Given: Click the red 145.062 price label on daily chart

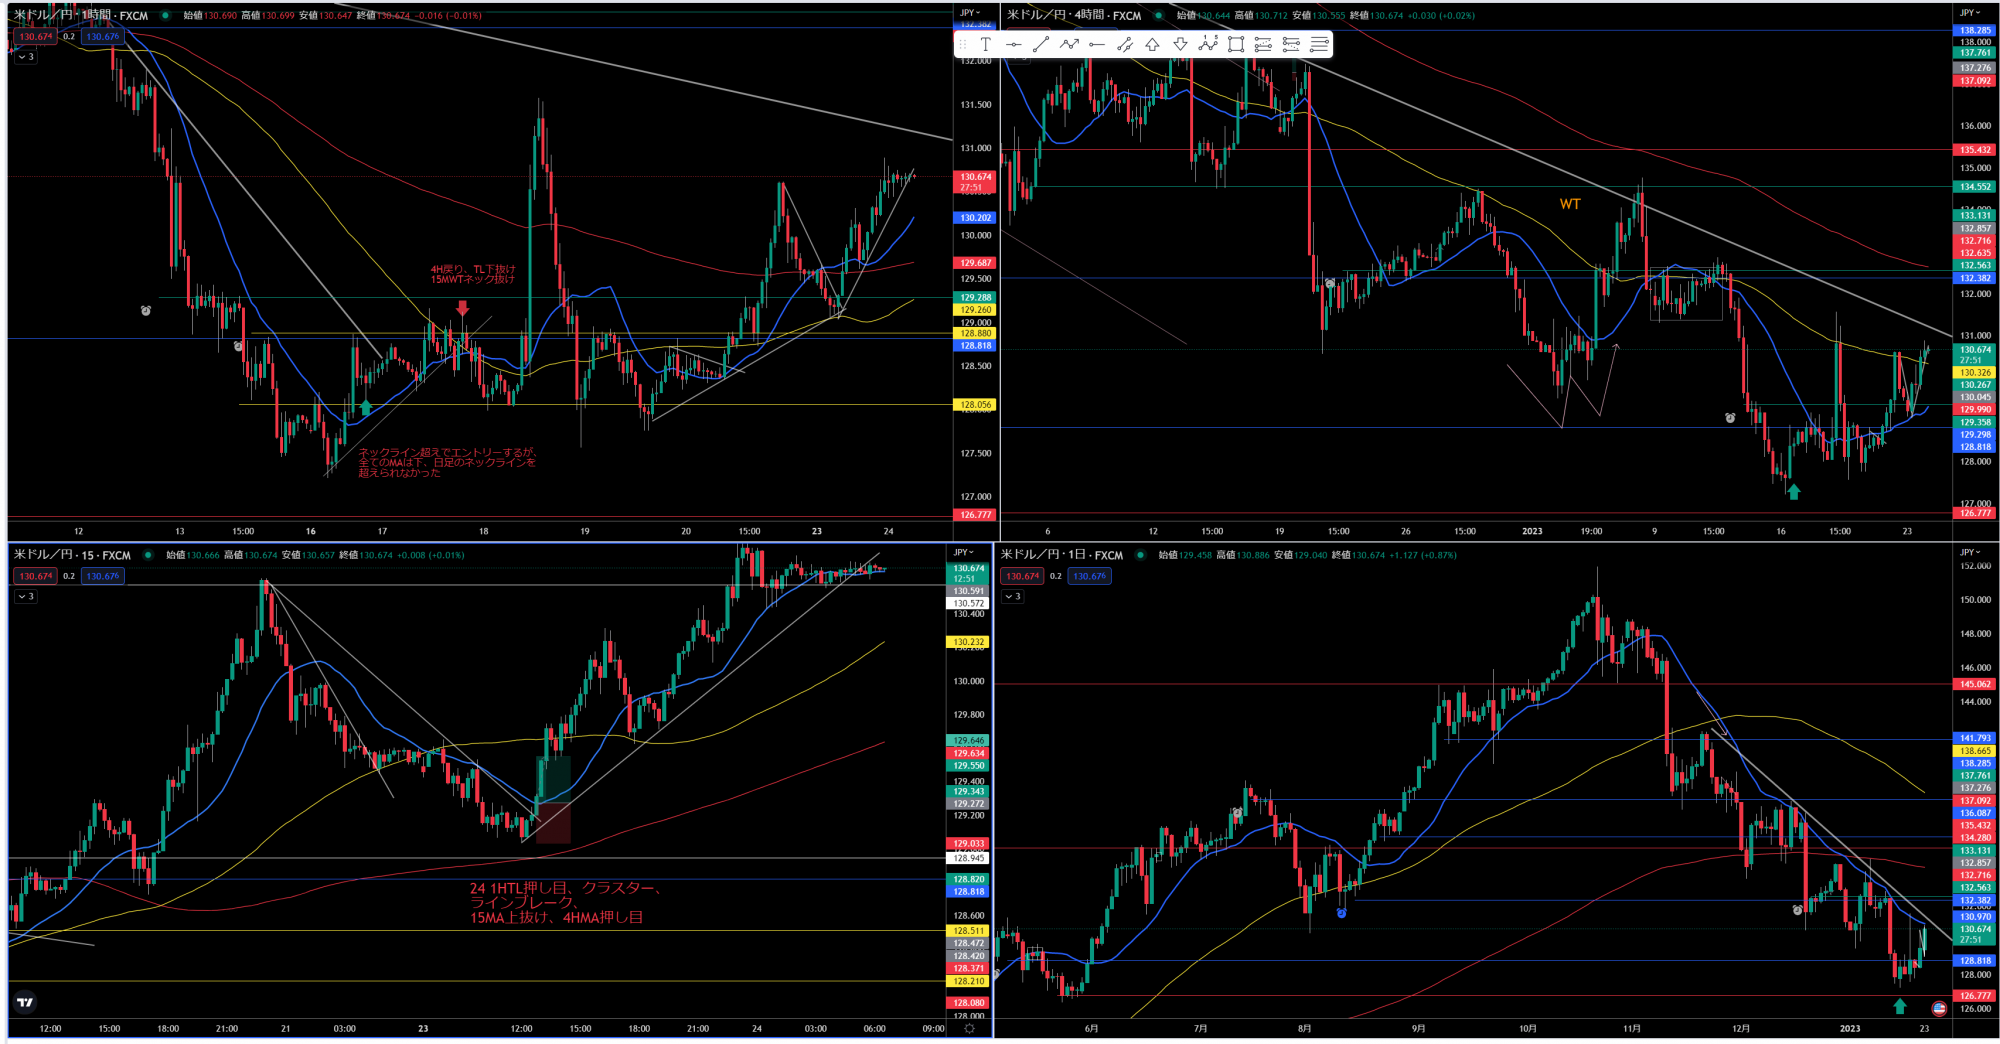Looking at the screenshot, I should coord(1975,684).
